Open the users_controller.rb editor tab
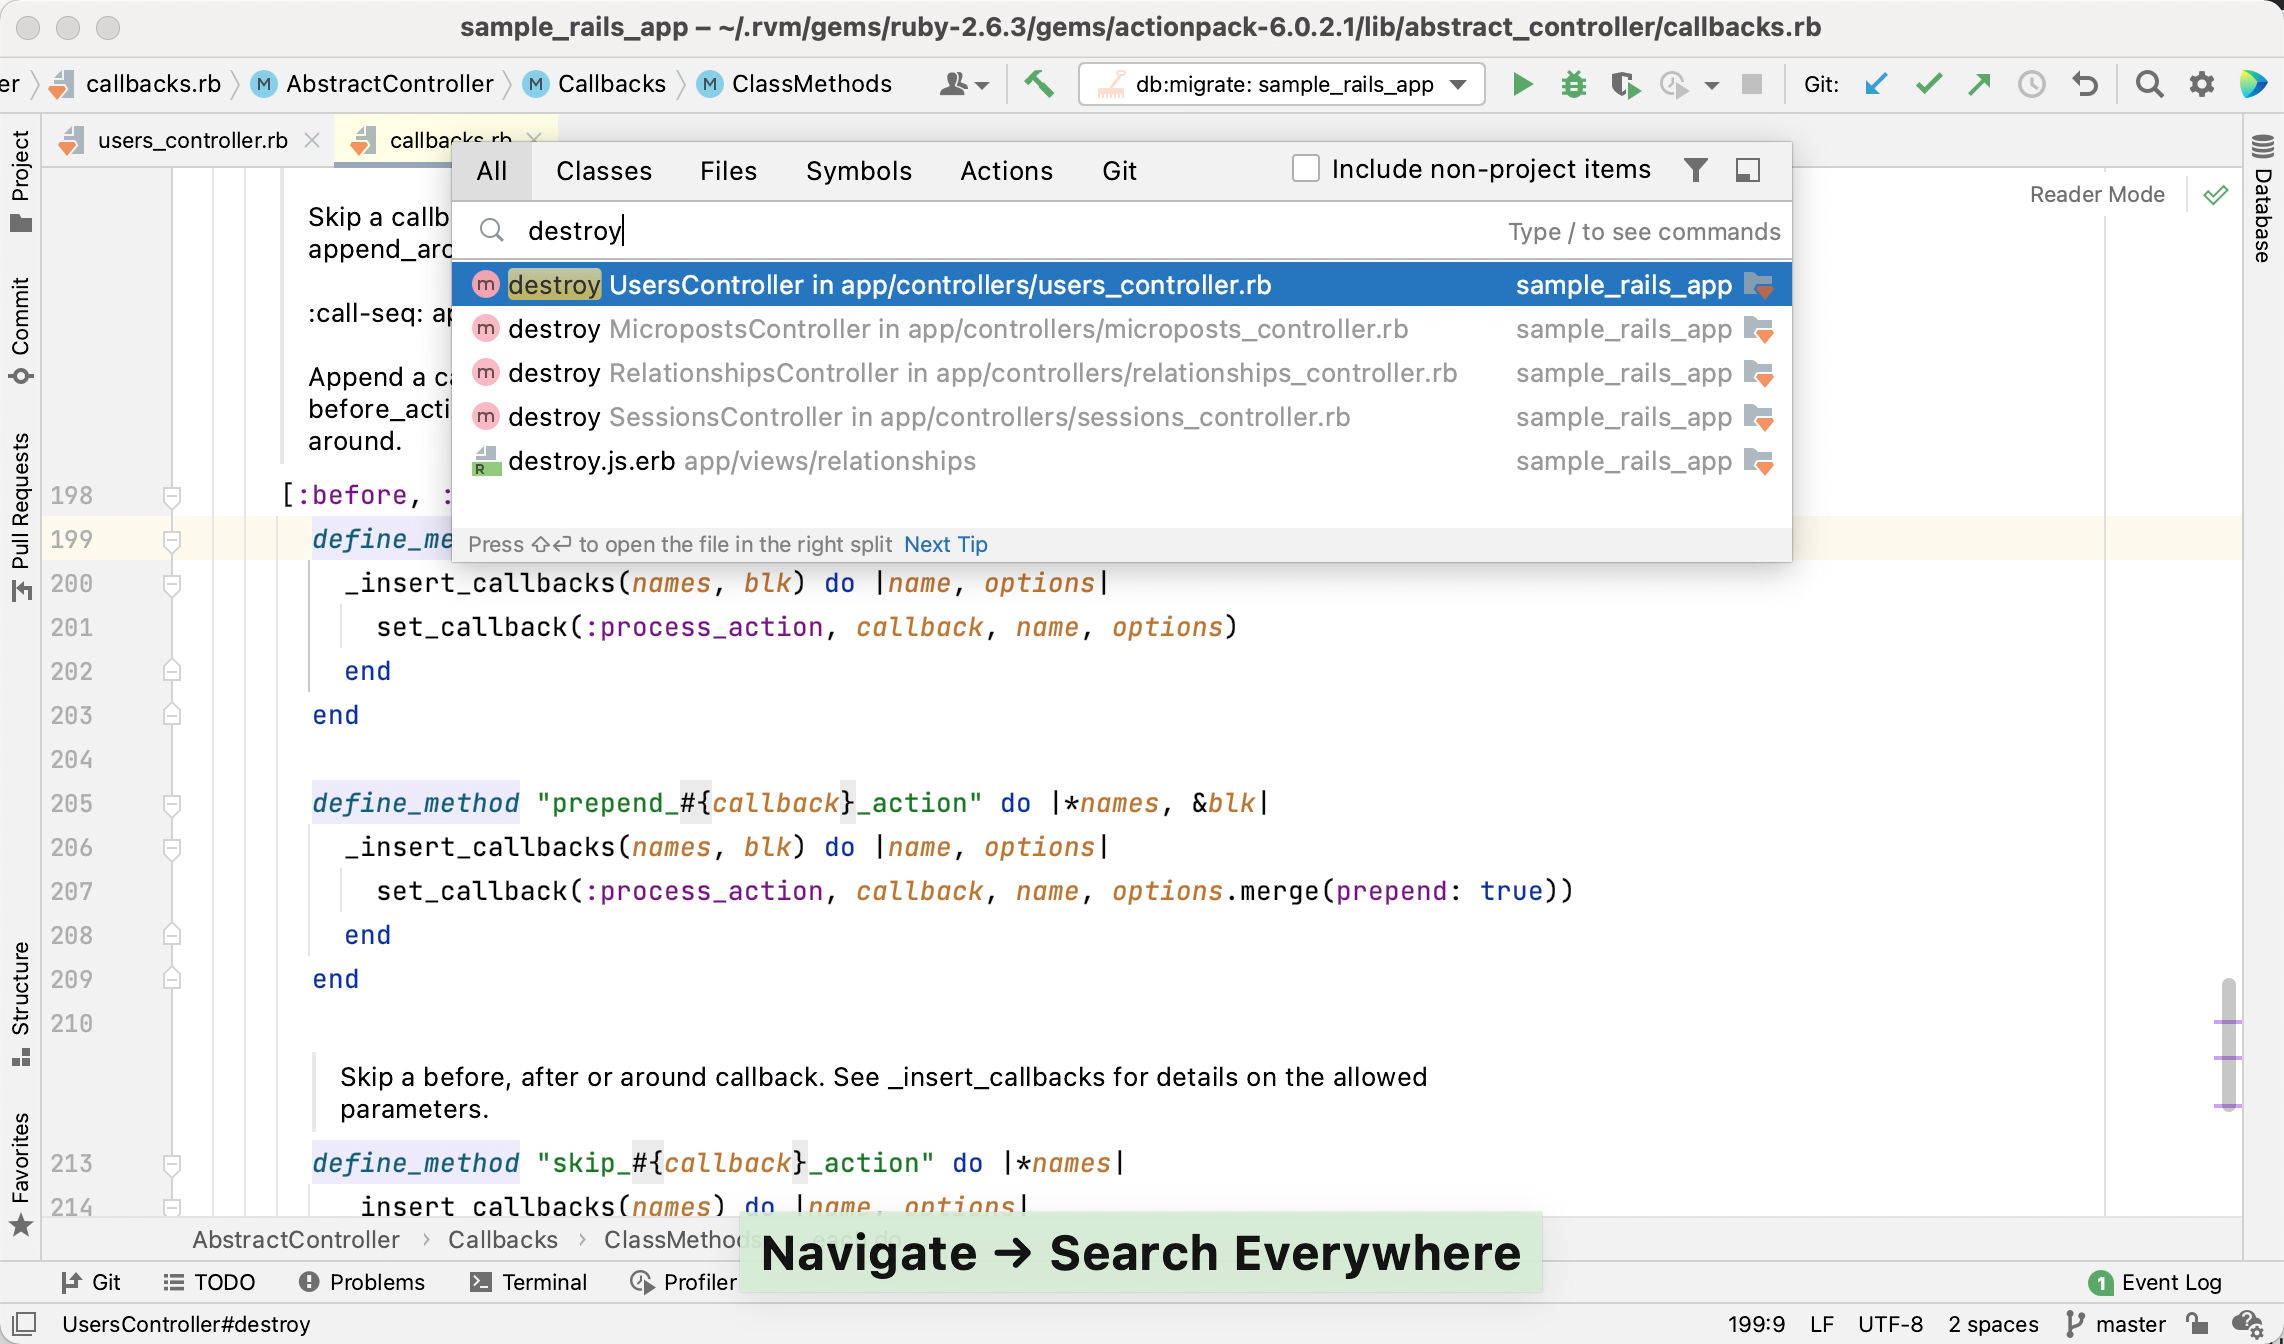The image size is (2284, 1344). coord(192,140)
